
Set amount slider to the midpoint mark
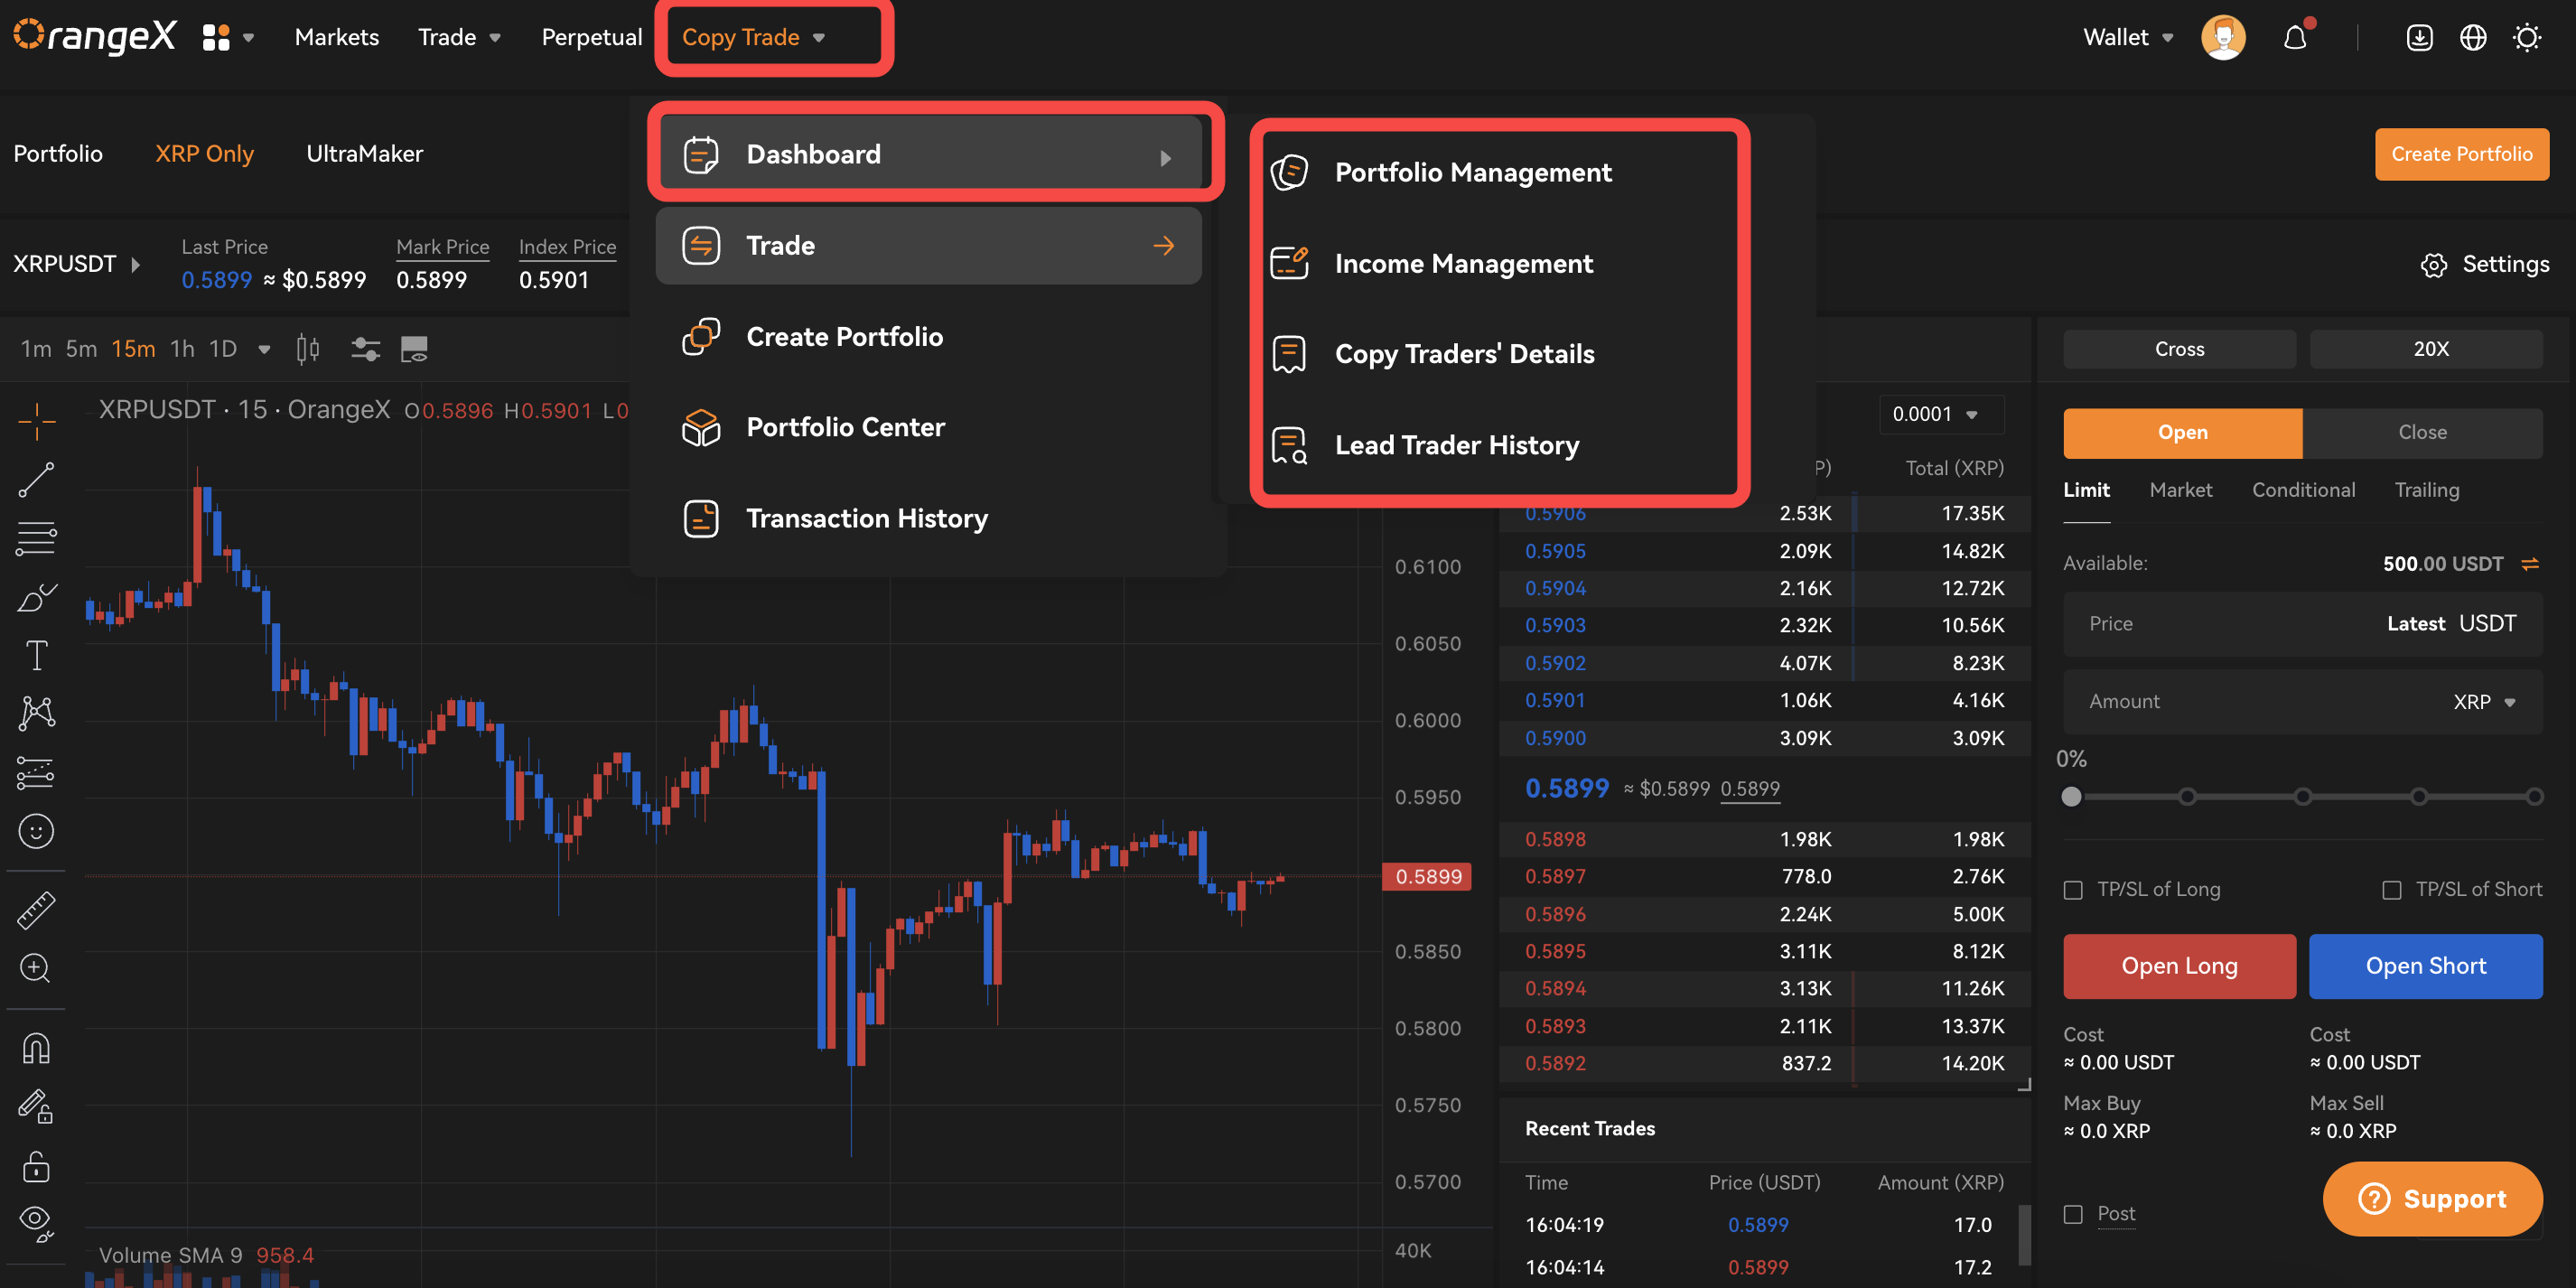(x=2303, y=797)
